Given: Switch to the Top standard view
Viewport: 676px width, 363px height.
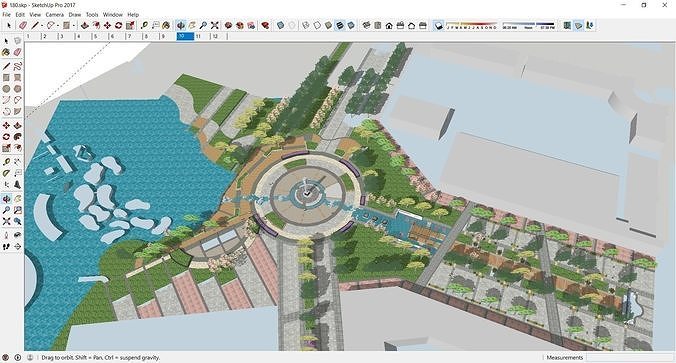Looking at the screenshot, I should click(378, 25).
